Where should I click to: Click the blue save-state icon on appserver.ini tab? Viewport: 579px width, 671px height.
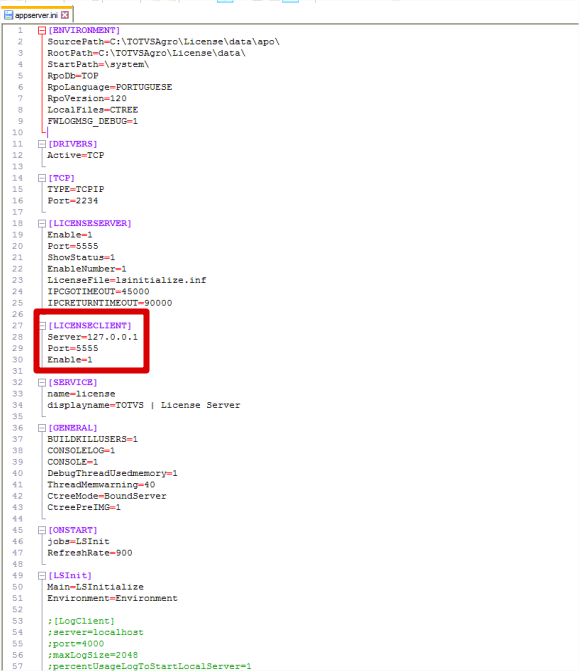tap(8, 15)
